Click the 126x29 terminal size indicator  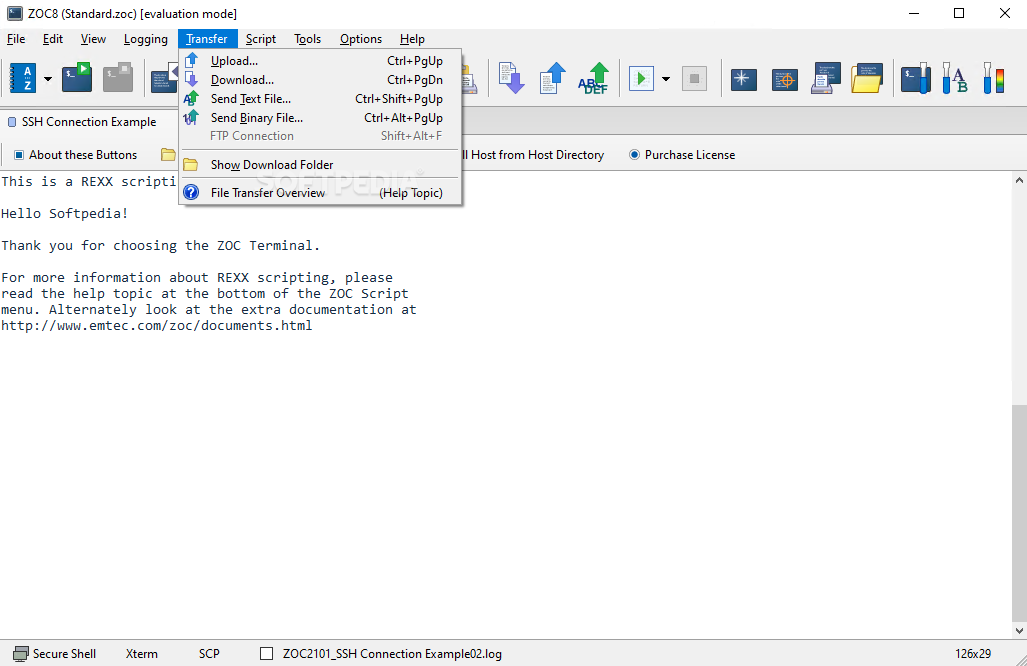(973, 654)
